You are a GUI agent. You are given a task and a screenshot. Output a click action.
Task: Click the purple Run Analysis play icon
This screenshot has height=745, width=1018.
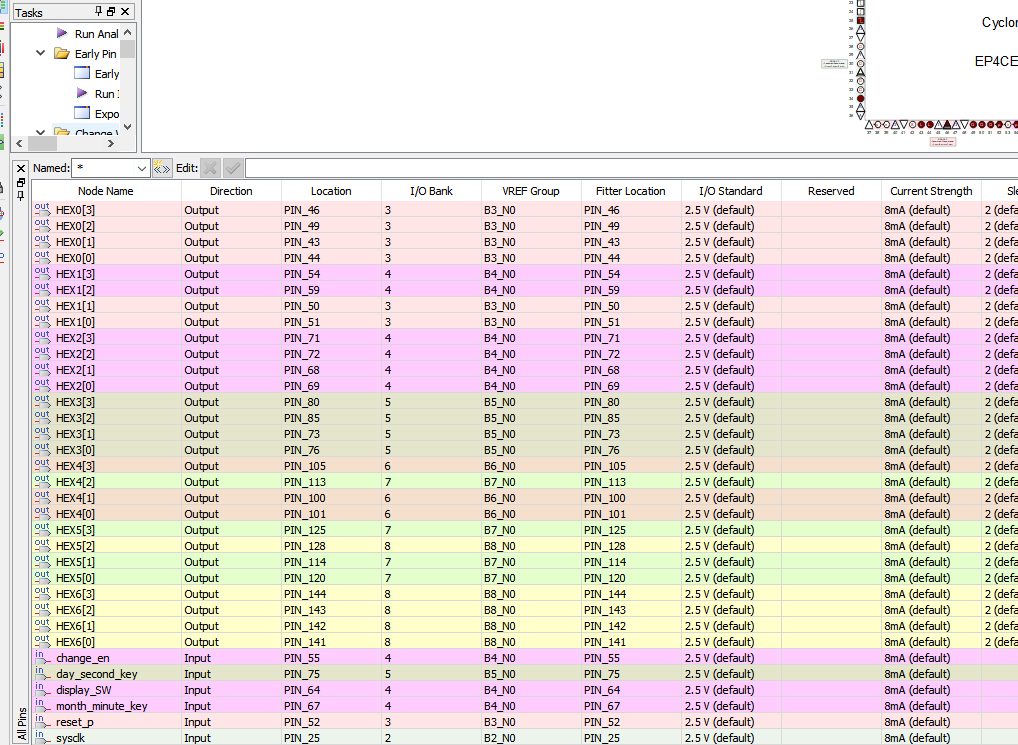tap(62, 33)
